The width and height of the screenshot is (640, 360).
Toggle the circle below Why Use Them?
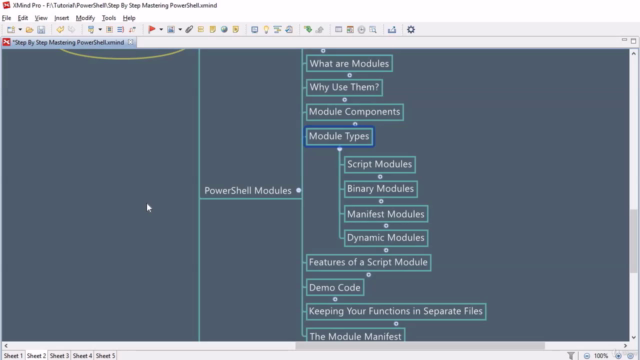point(344,100)
